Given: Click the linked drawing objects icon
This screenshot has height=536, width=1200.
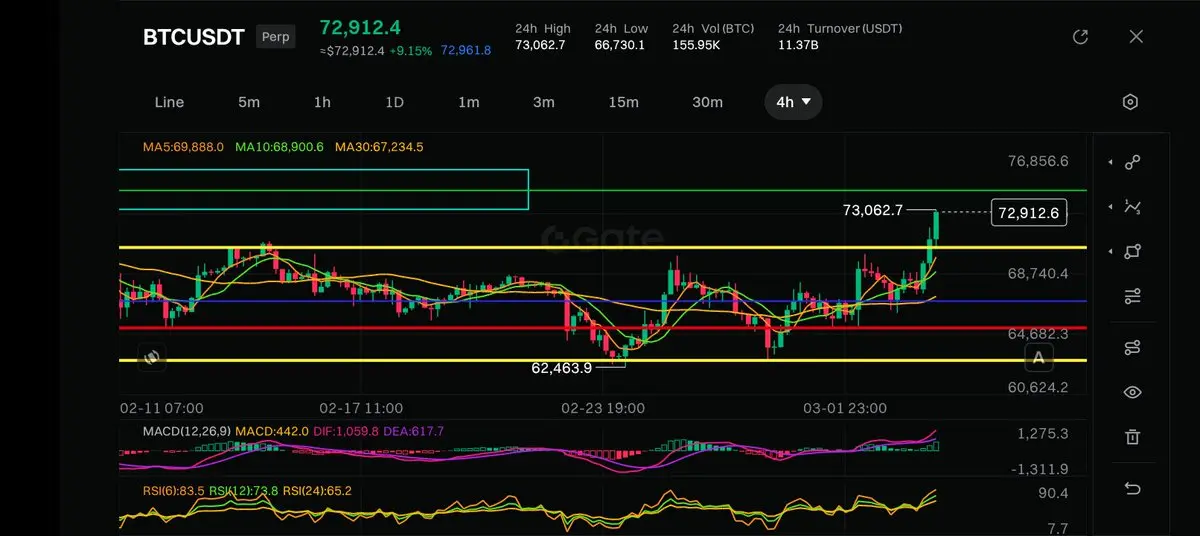Looking at the screenshot, I should [1132, 348].
